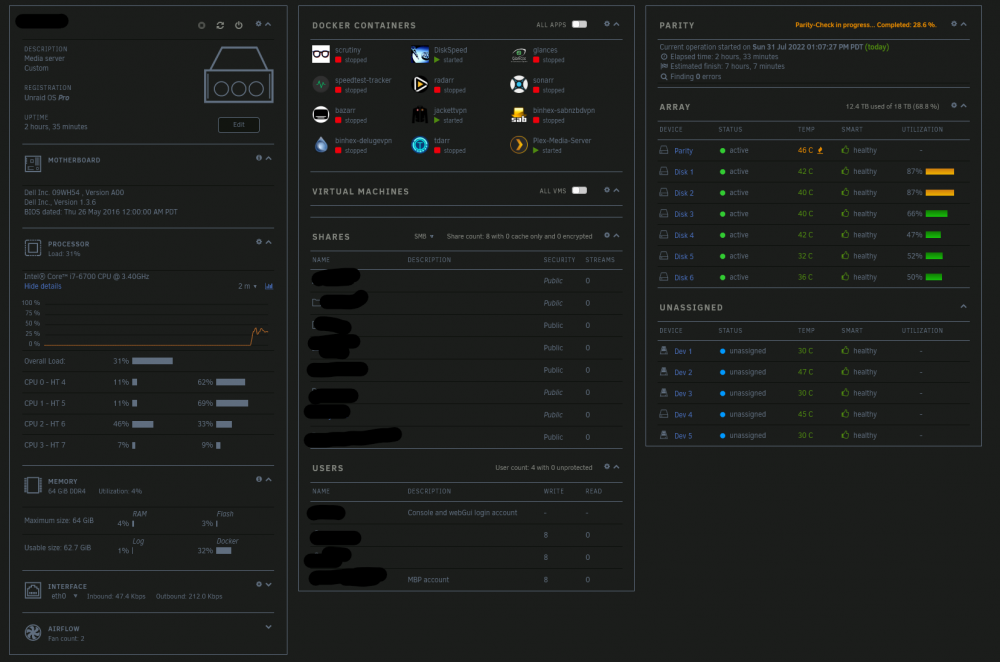This screenshot has width=1000, height=662.
Task: Open the scrutiny container icon
Action: [321, 54]
